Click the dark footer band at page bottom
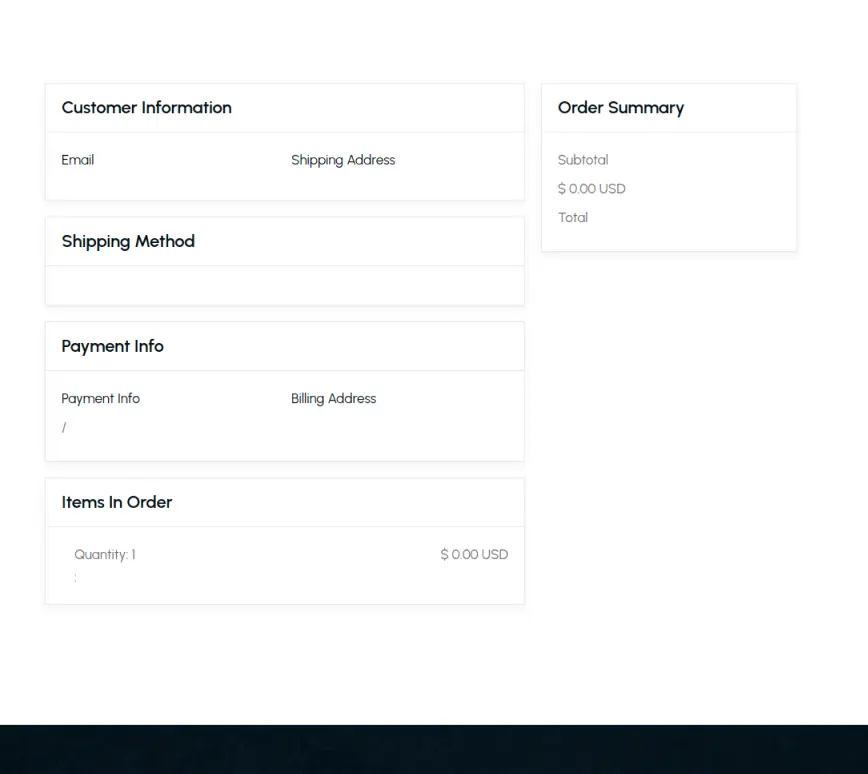Screen dimensions: 868x774 pyautogui.click(x=434, y=750)
